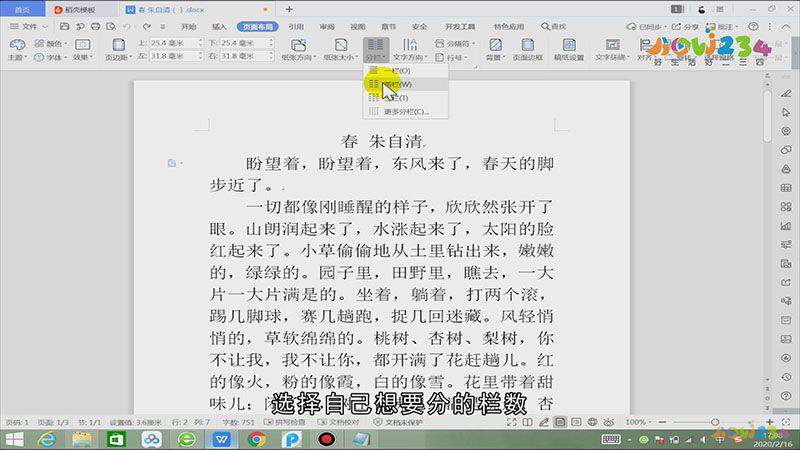Select Two columns (两栏) option

(x=406, y=84)
